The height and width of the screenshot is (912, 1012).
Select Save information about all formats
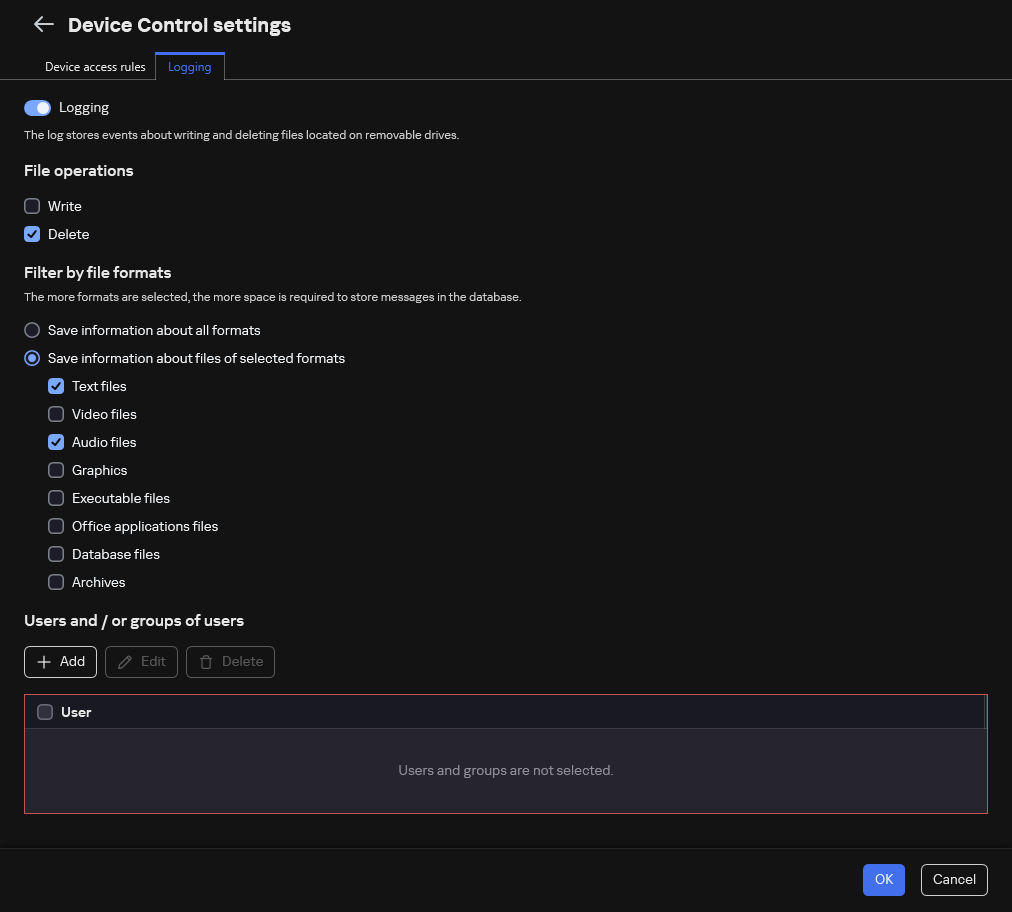click(32, 330)
